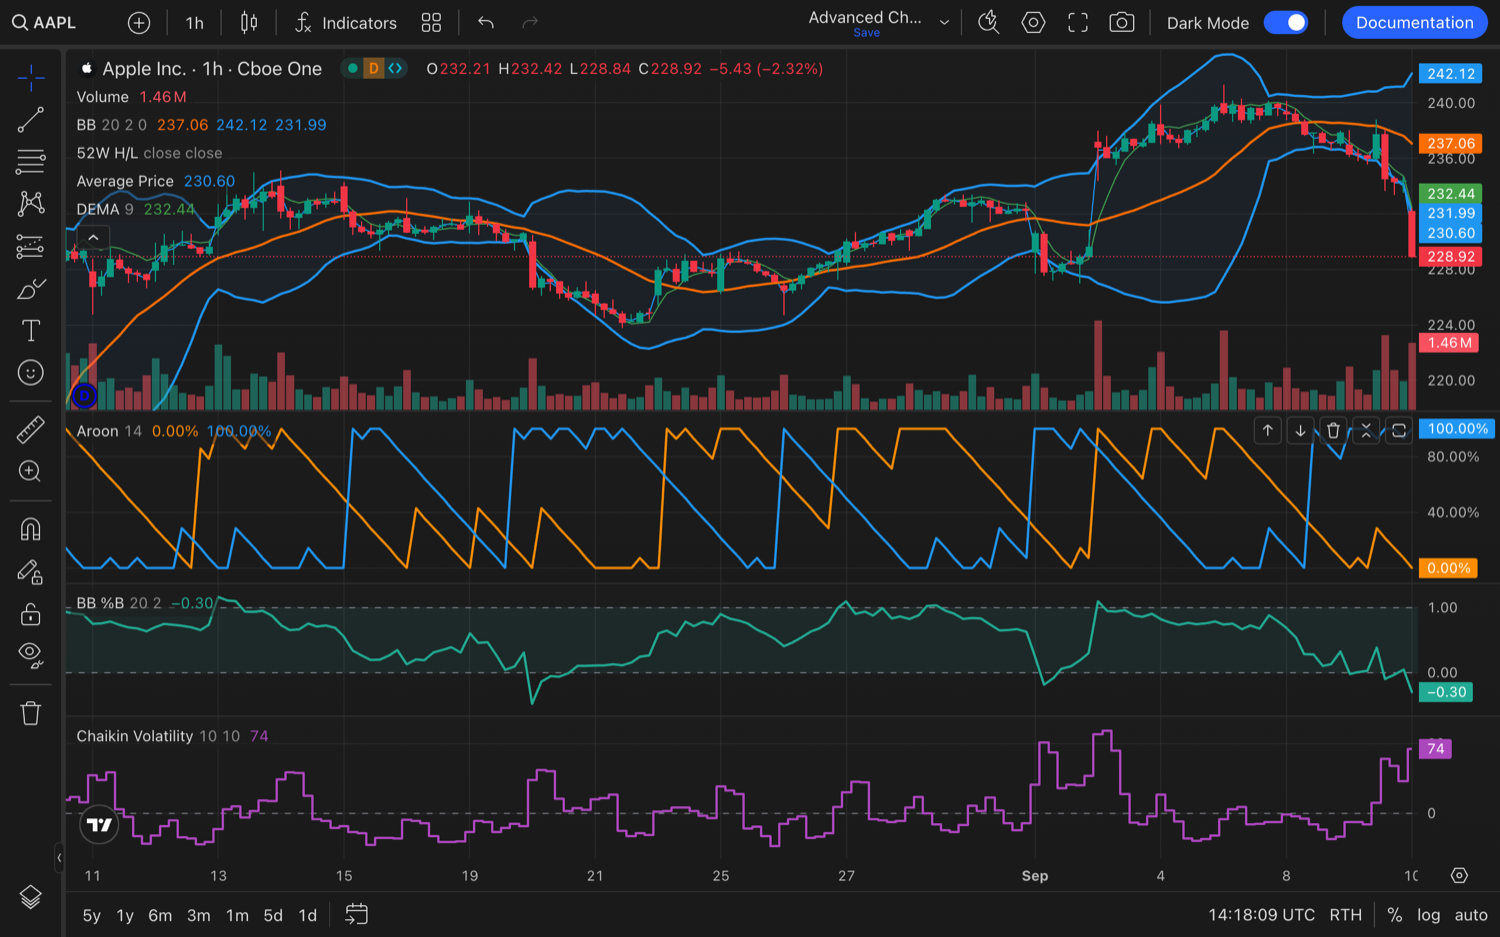Click the Chaikin Volatility legend
Image resolution: width=1500 pixels, height=937 pixels.
(158, 736)
